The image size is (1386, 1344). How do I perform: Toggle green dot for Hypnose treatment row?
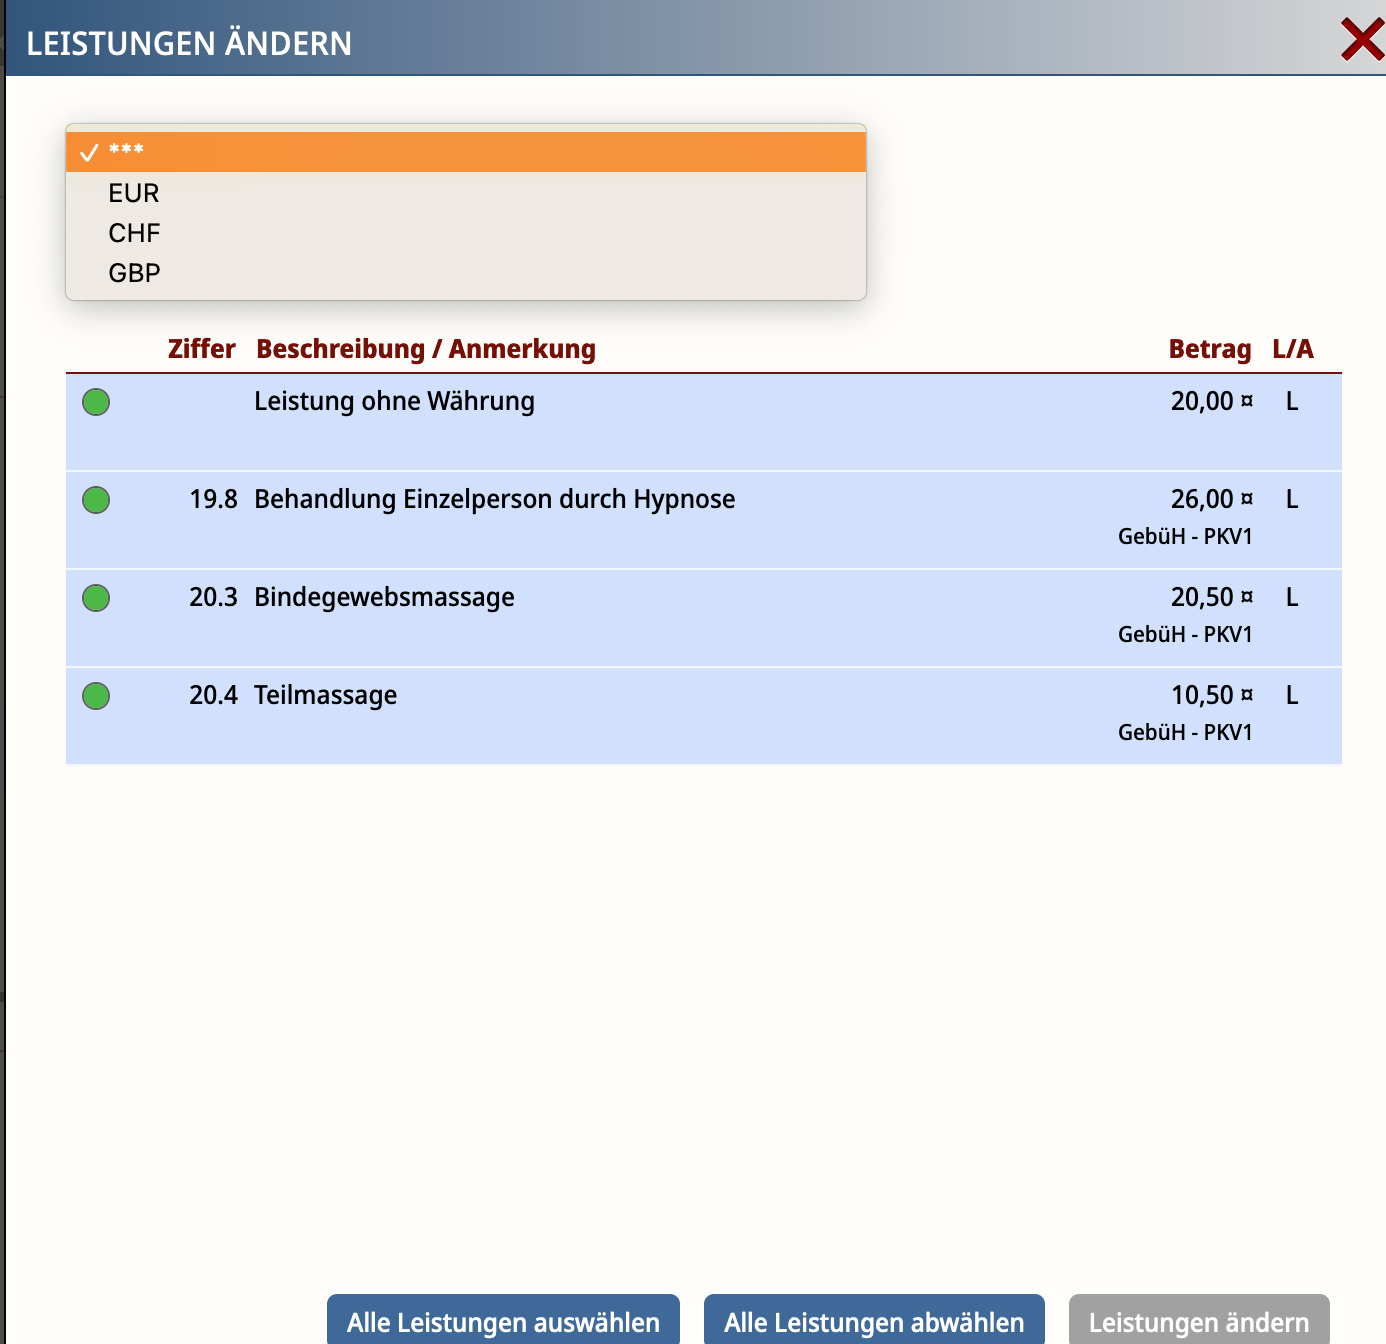(x=96, y=500)
